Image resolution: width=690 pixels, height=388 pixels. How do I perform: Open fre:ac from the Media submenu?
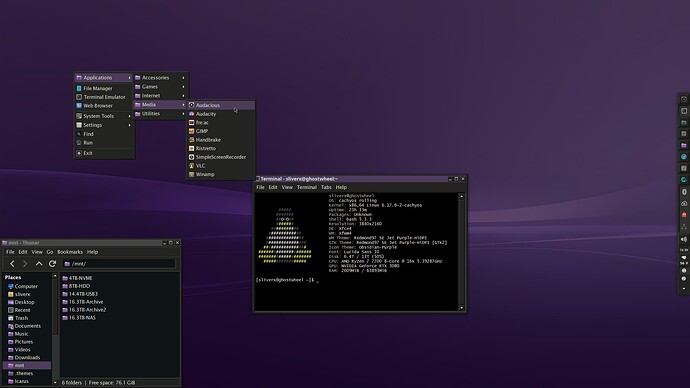(221, 122)
